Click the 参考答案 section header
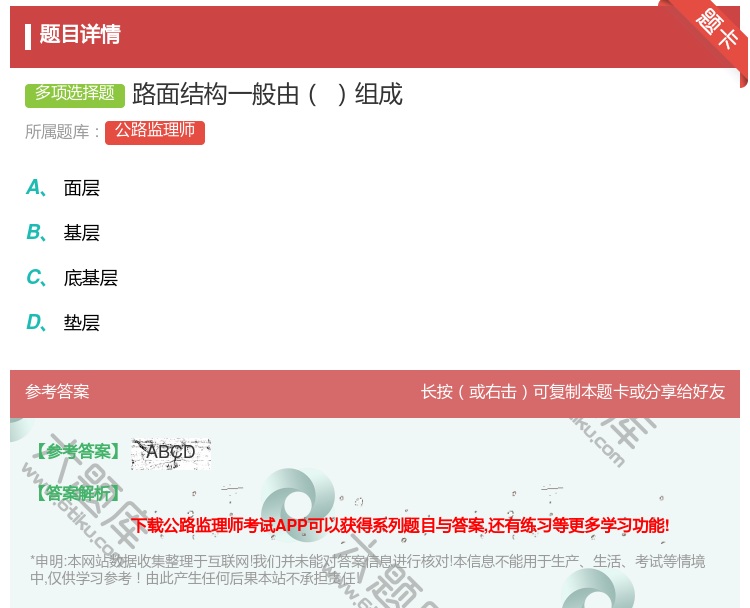The image size is (750, 608). pos(57,392)
